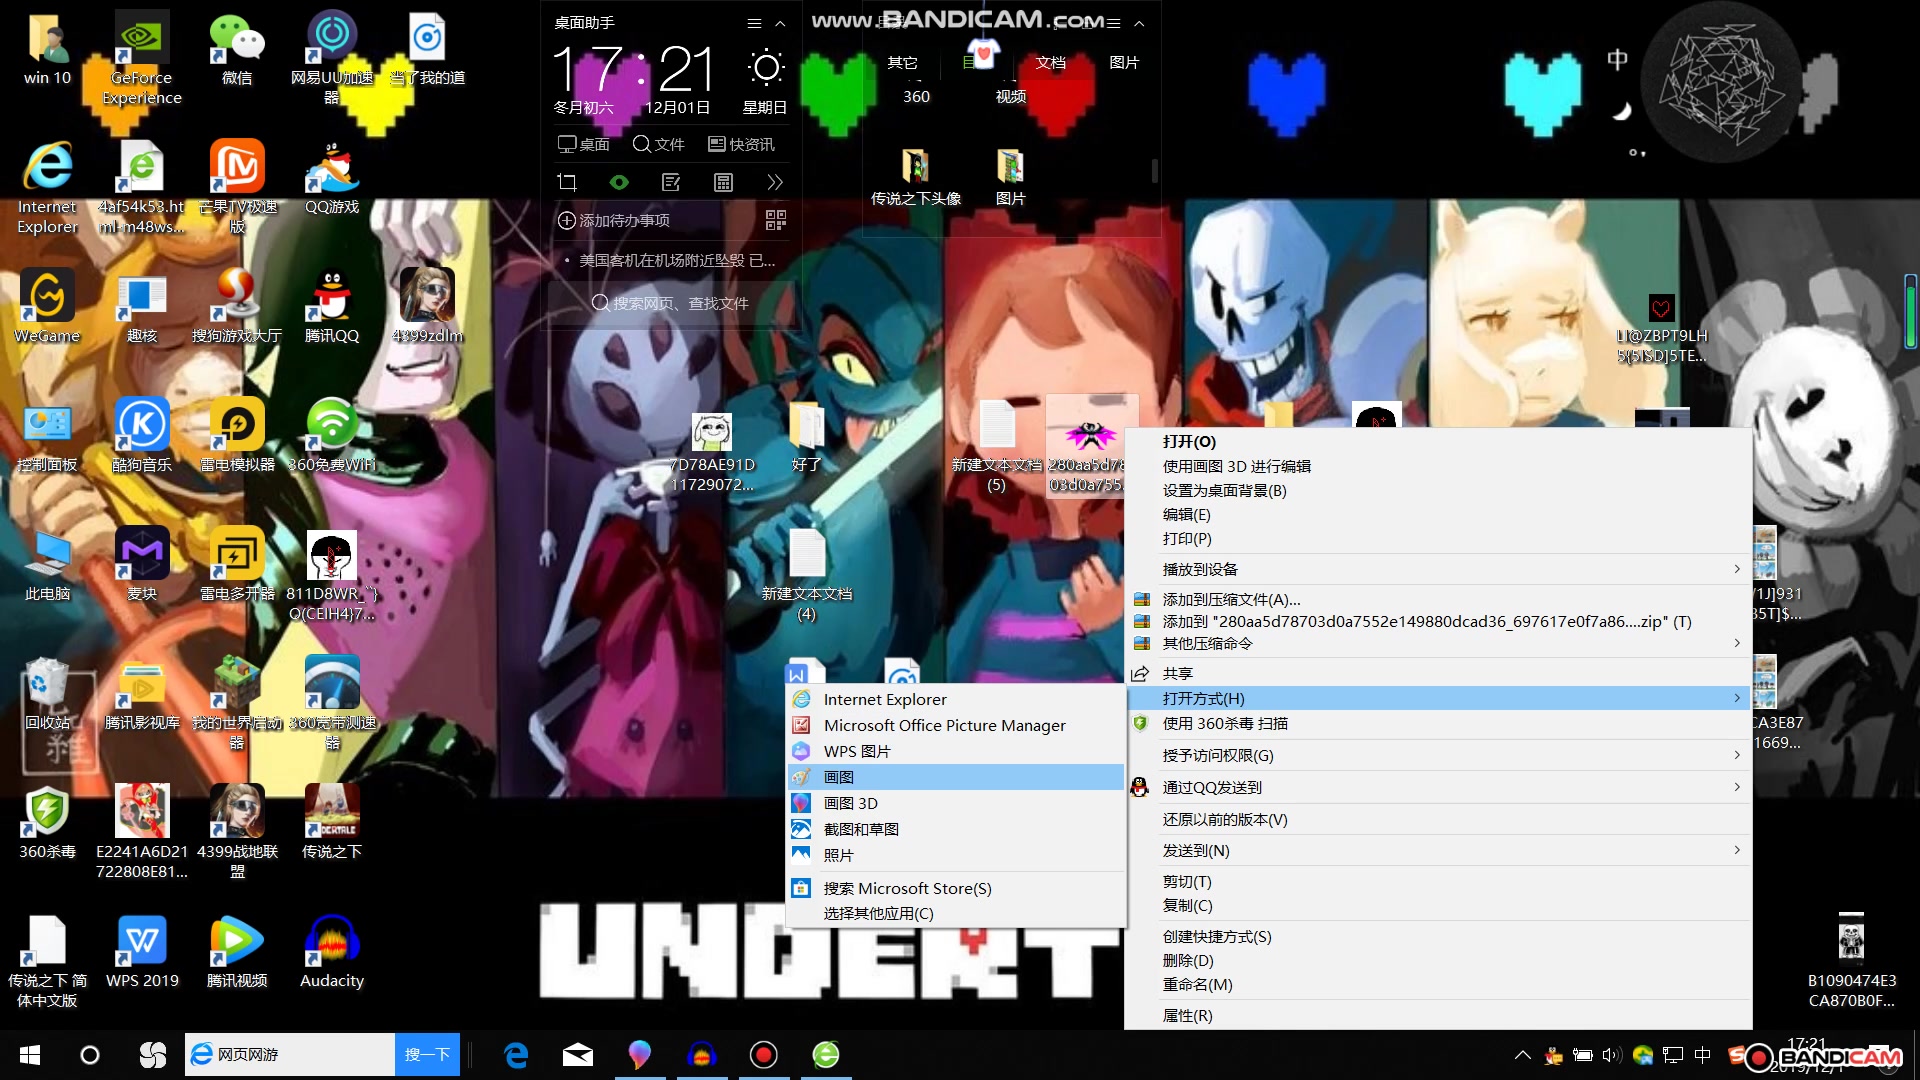The image size is (1920, 1080).
Task: Click 添加待办事项 to add a to-do
Action: pos(614,220)
